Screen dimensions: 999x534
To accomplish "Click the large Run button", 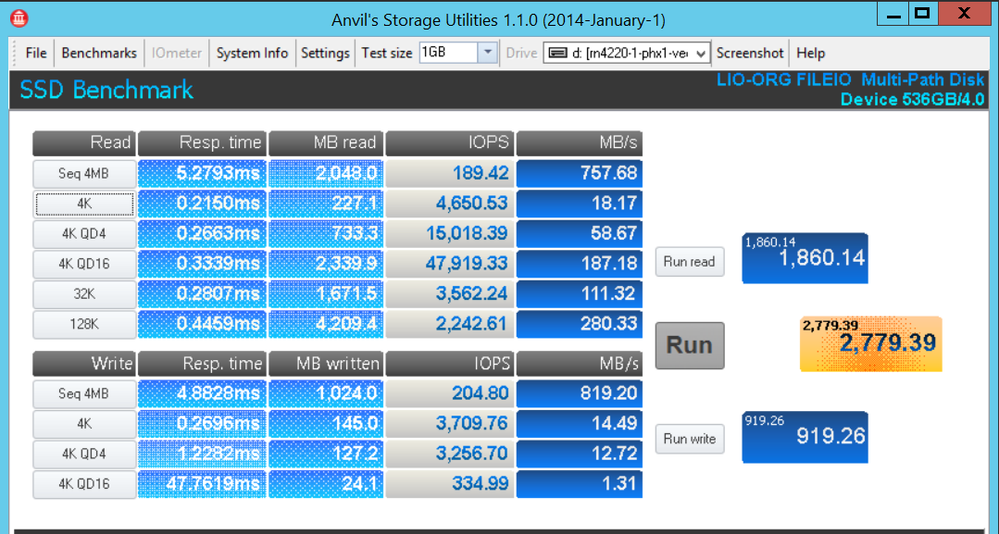I will click(689, 345).
